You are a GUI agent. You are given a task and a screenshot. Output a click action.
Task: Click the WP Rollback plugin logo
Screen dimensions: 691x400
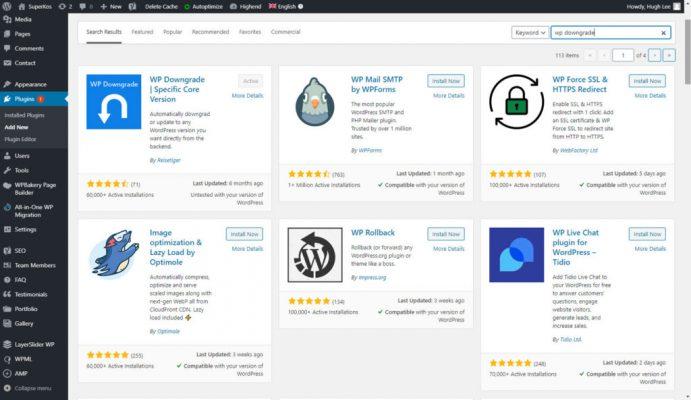pyautogui.click(x=314, y=256)
